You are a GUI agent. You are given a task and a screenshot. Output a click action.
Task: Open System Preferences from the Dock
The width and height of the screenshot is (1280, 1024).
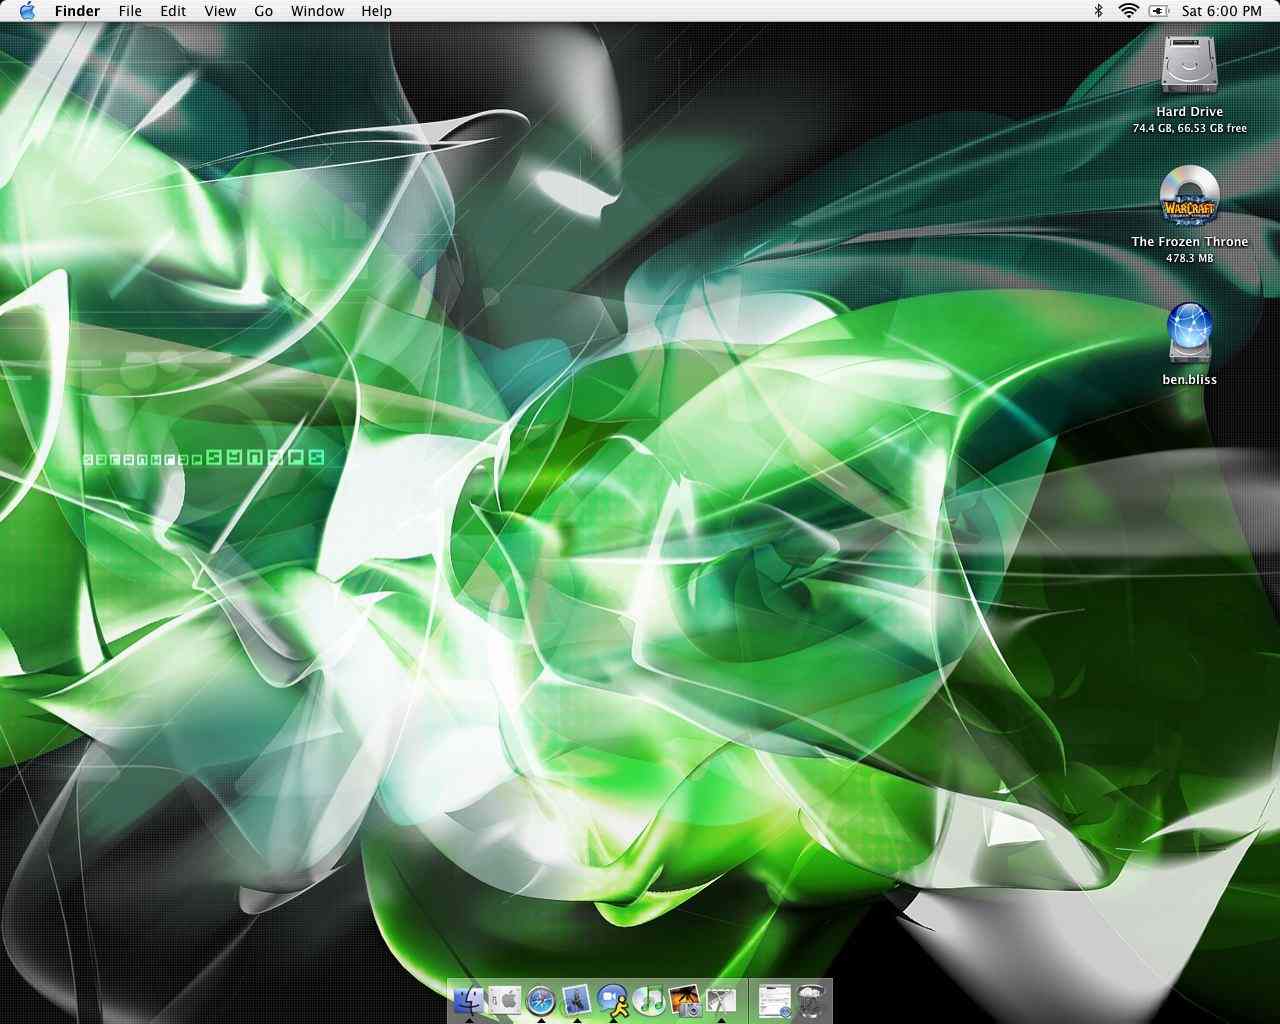[504, 999]
